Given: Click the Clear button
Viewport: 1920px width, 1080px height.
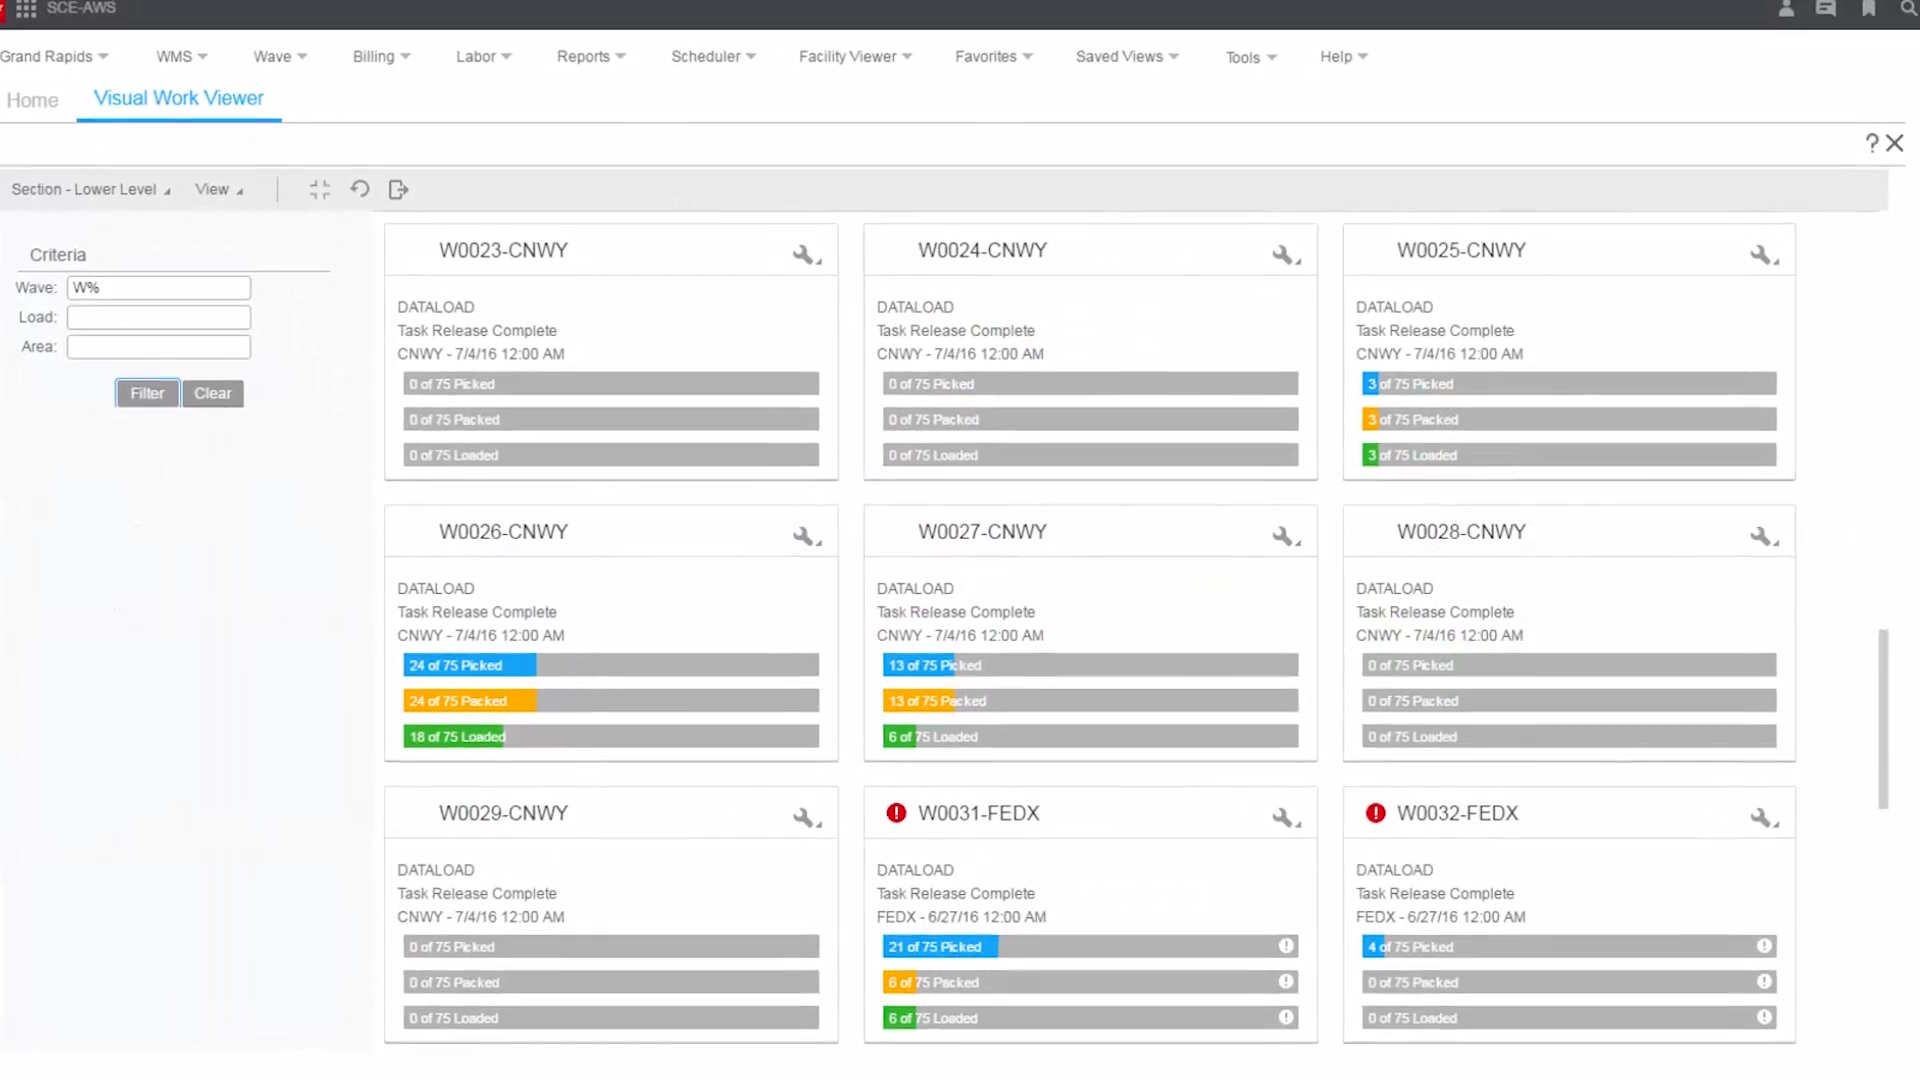Looking at the screenshot, I should (212, 393).
